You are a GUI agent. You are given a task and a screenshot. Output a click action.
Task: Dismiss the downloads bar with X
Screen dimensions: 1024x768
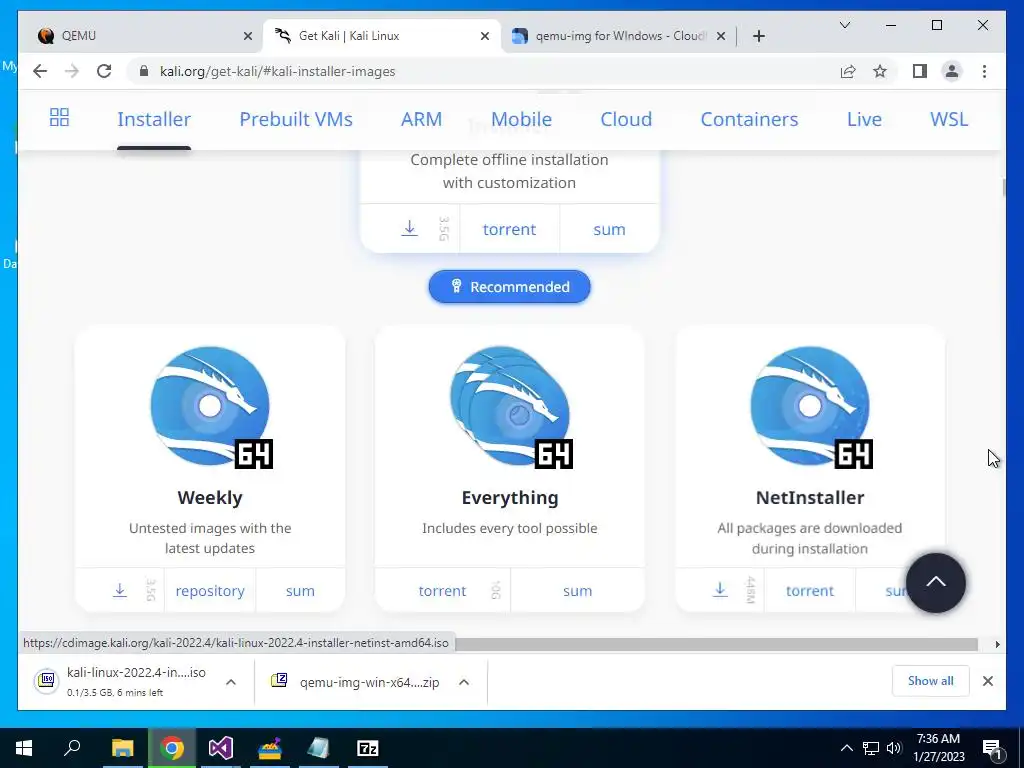[x=987, y=681]
